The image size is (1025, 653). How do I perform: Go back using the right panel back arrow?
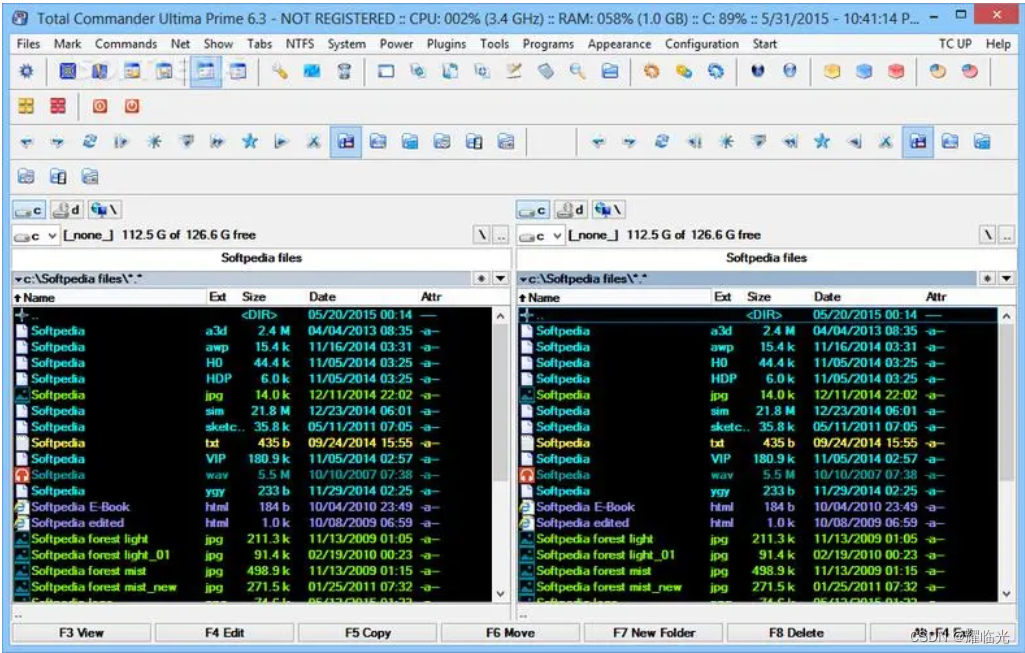(x=597, y=141)
